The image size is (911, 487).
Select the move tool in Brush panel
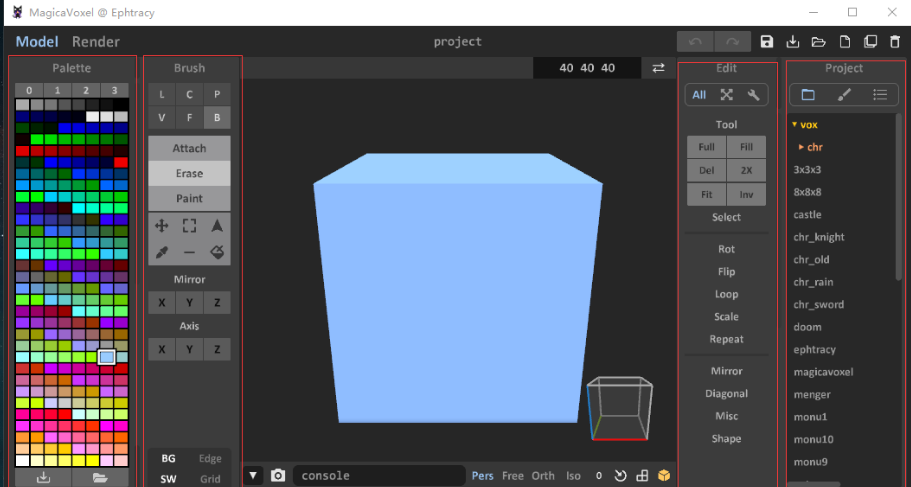coord(162,226)
